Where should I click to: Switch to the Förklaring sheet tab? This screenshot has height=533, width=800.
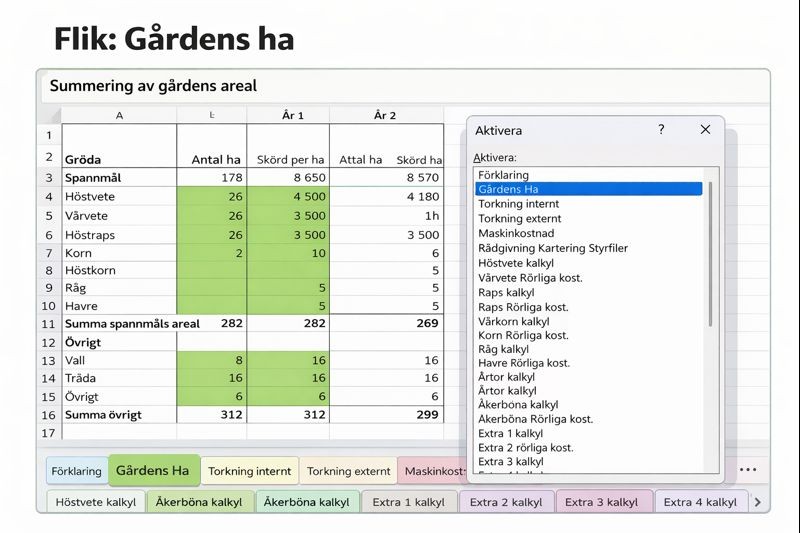77,471
